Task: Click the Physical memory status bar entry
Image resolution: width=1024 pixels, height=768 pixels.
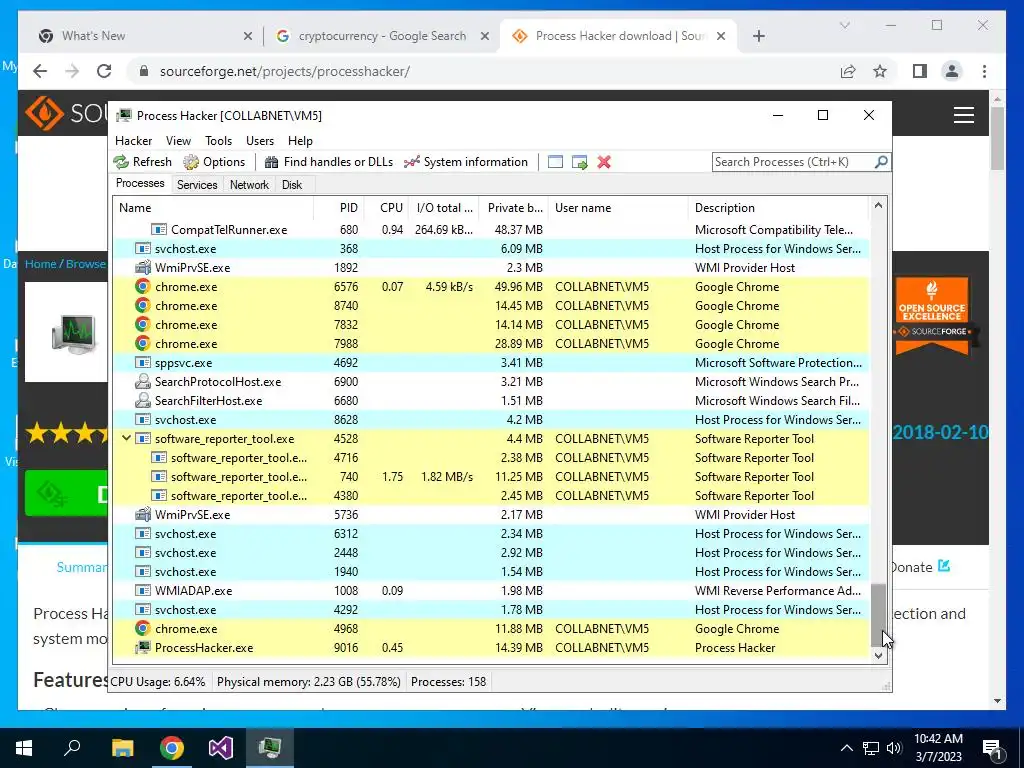Action: pyautogui.click(x=308, y=681)
